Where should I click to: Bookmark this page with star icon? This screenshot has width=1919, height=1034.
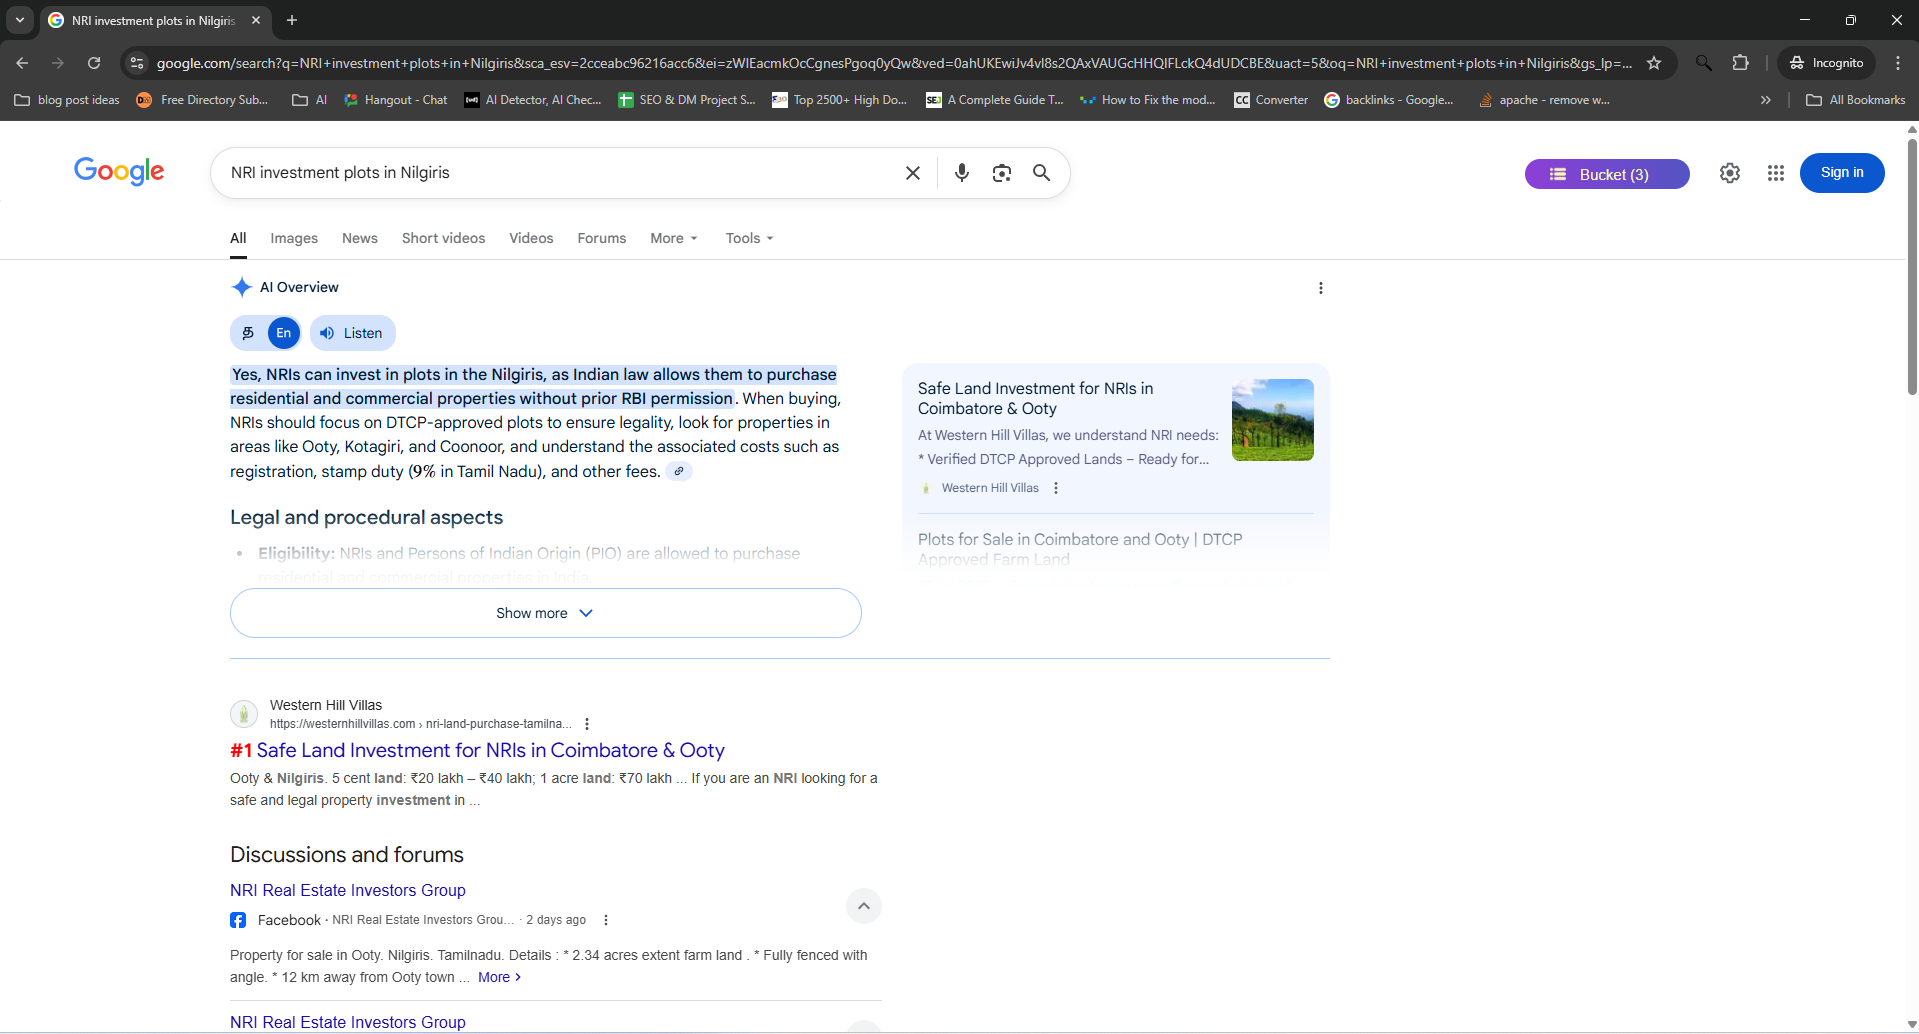click(x=1654, y=63)
